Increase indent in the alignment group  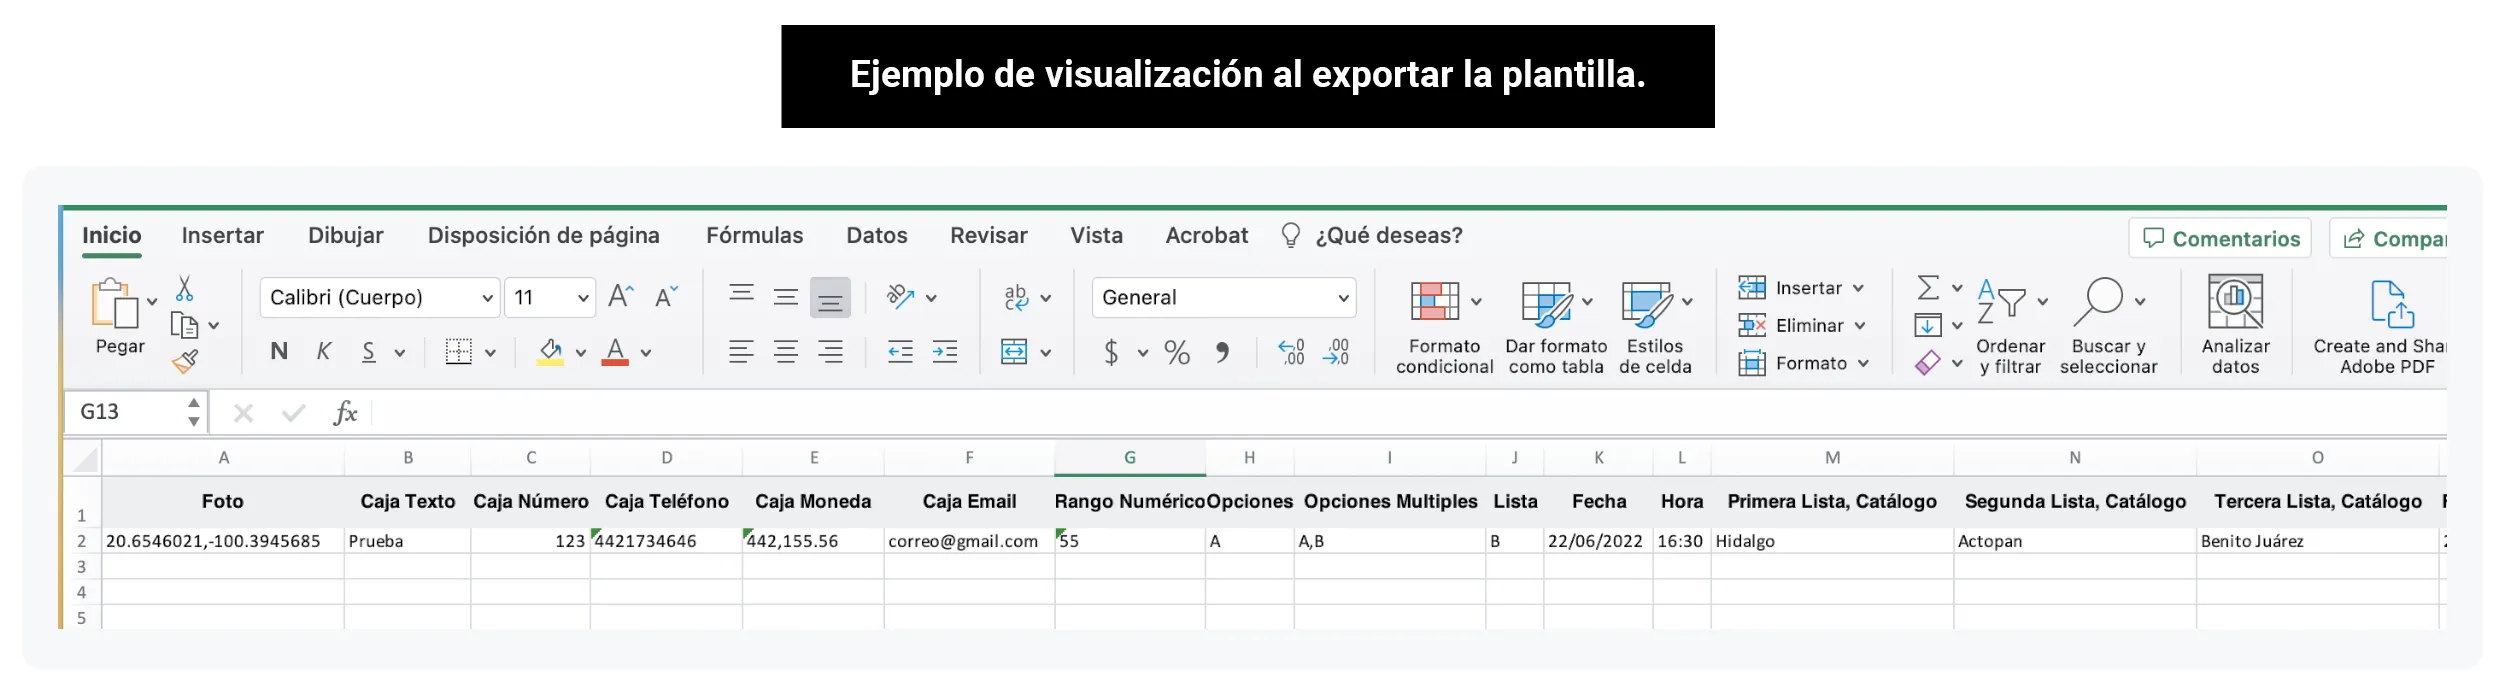coord(944,352)
